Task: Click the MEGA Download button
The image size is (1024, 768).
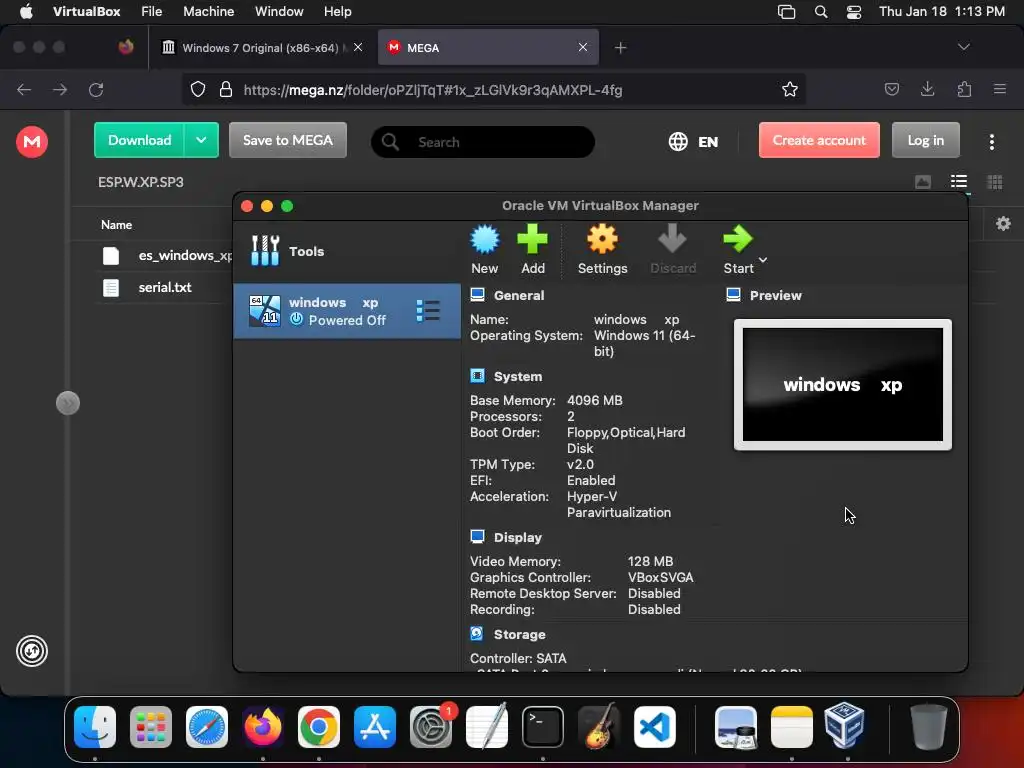Action: pos(139,140)
